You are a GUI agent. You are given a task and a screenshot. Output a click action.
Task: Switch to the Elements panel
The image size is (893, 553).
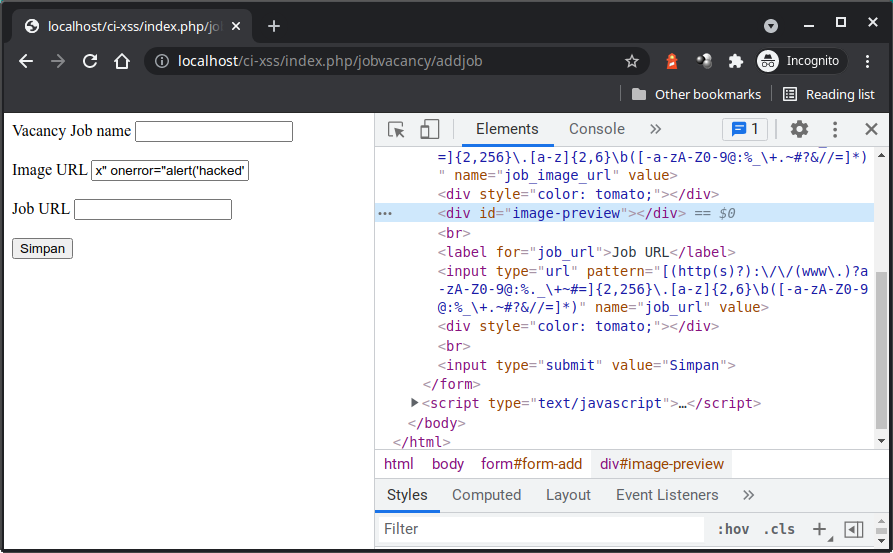click(507, 129)
